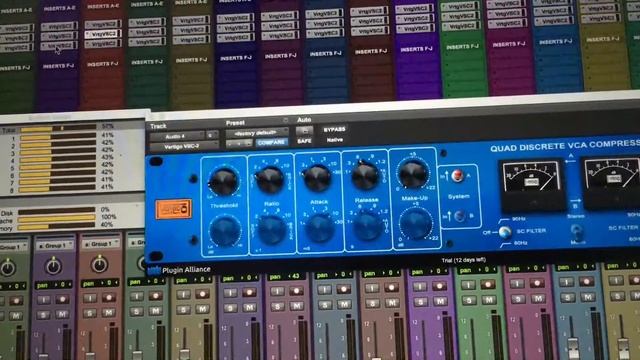Click the channel B VU meter
640x360 pixels.
[612, 182]
